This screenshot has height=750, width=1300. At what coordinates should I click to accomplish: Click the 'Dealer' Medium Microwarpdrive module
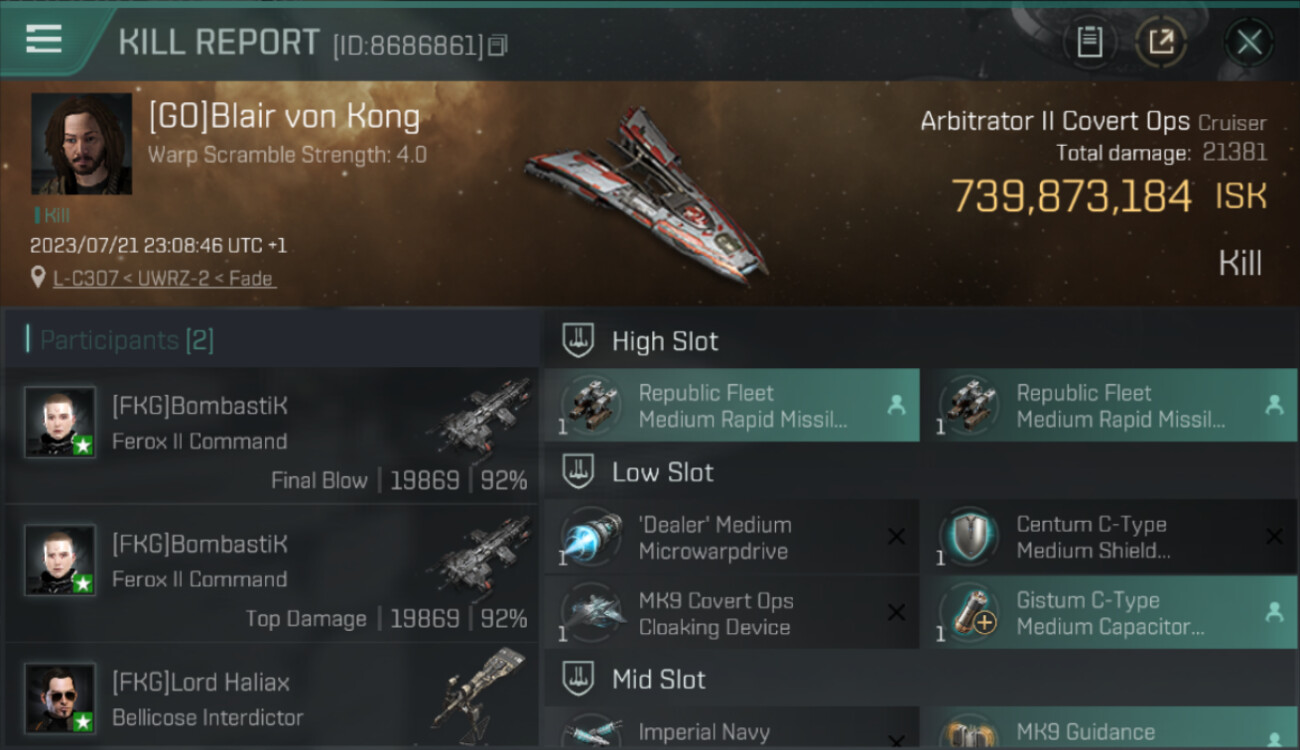point(731,537)
